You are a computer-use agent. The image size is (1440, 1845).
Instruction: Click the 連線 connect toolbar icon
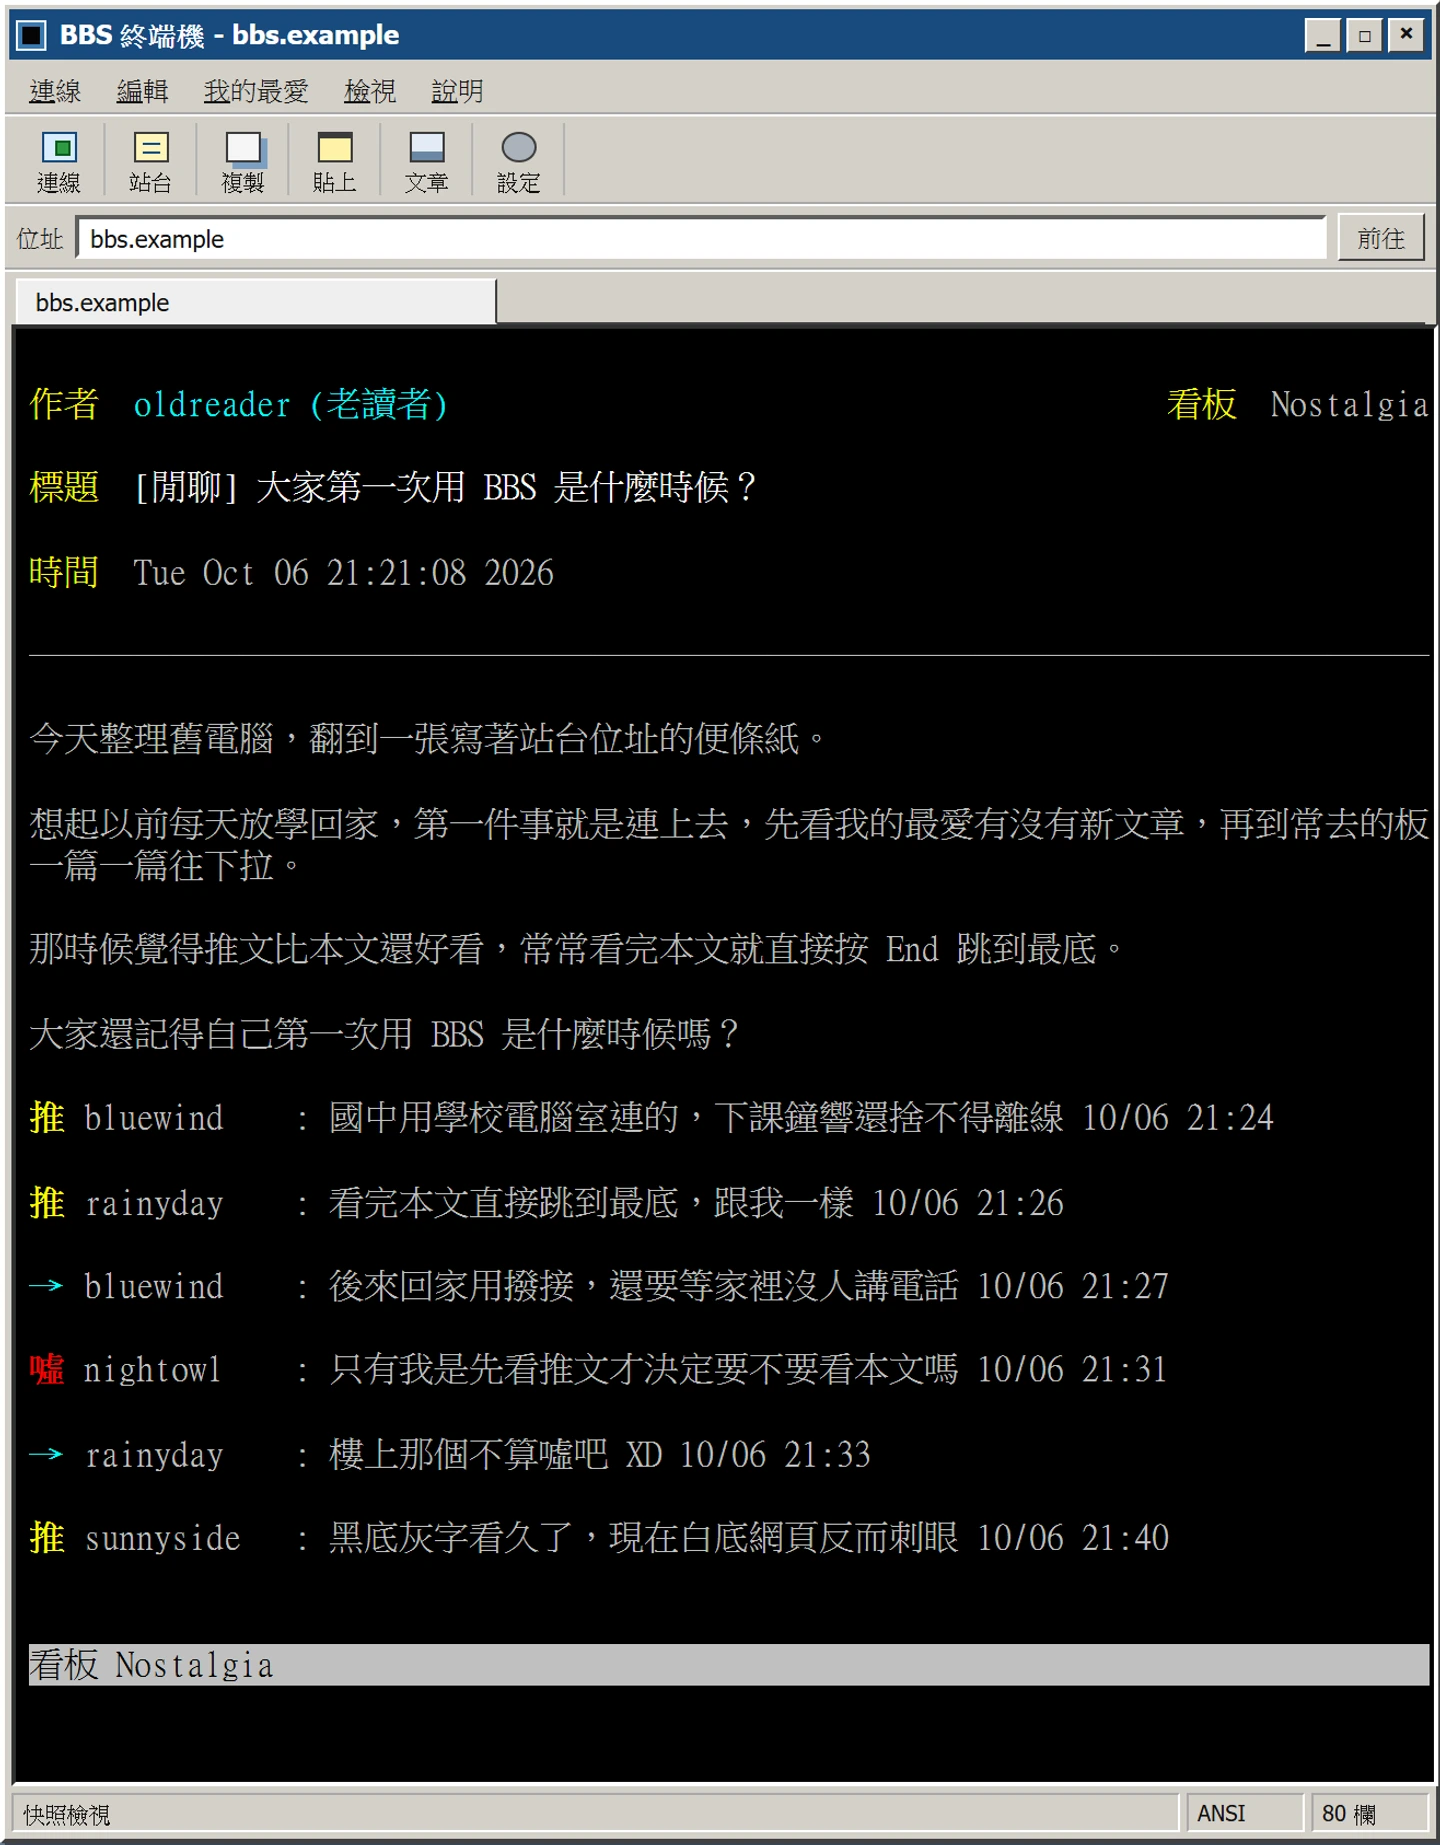59,161
